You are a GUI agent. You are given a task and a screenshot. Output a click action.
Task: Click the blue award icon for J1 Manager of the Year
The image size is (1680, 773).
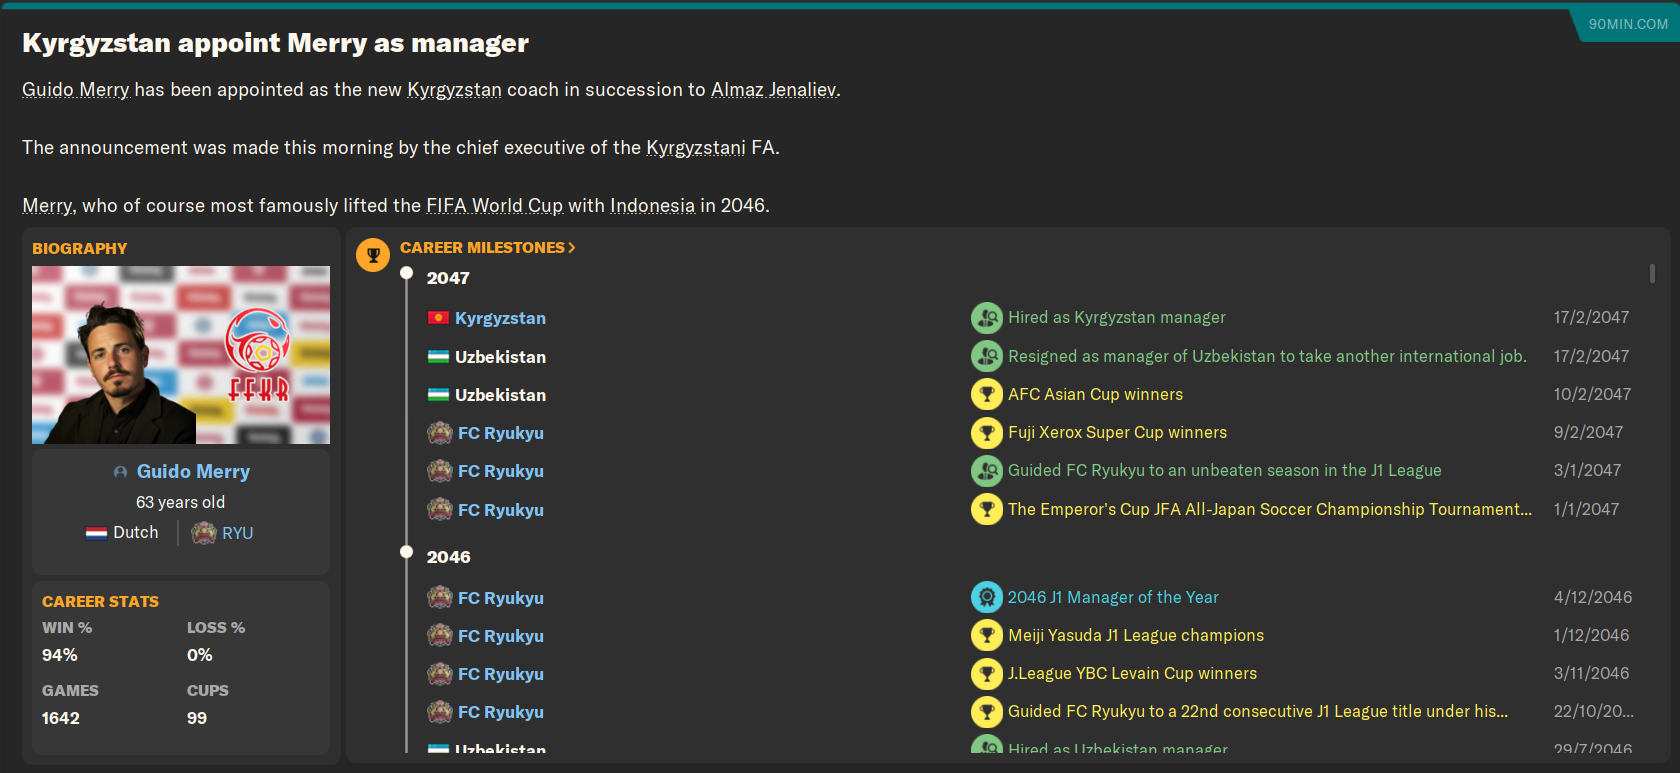pyautogui.click(x=987, y=597)
